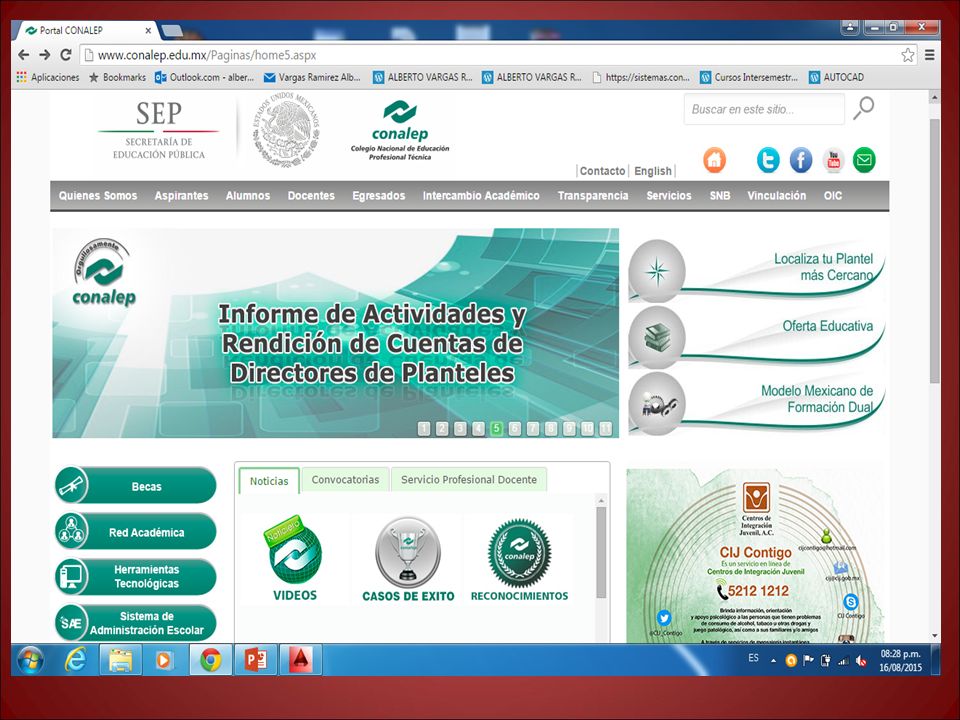
Task: Click the page vertical scrollbar
Action: click(x=934, y=251)
